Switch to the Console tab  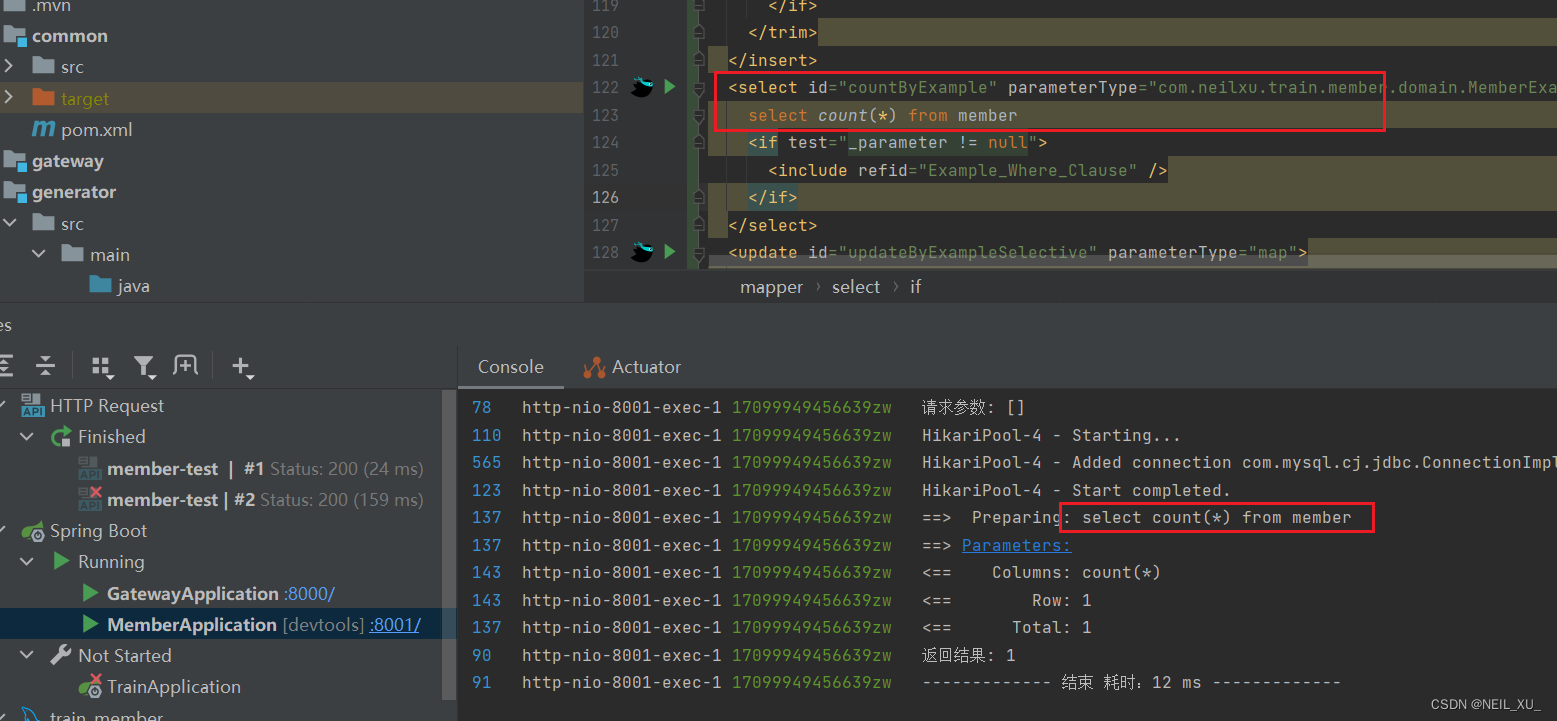point(510,367)
